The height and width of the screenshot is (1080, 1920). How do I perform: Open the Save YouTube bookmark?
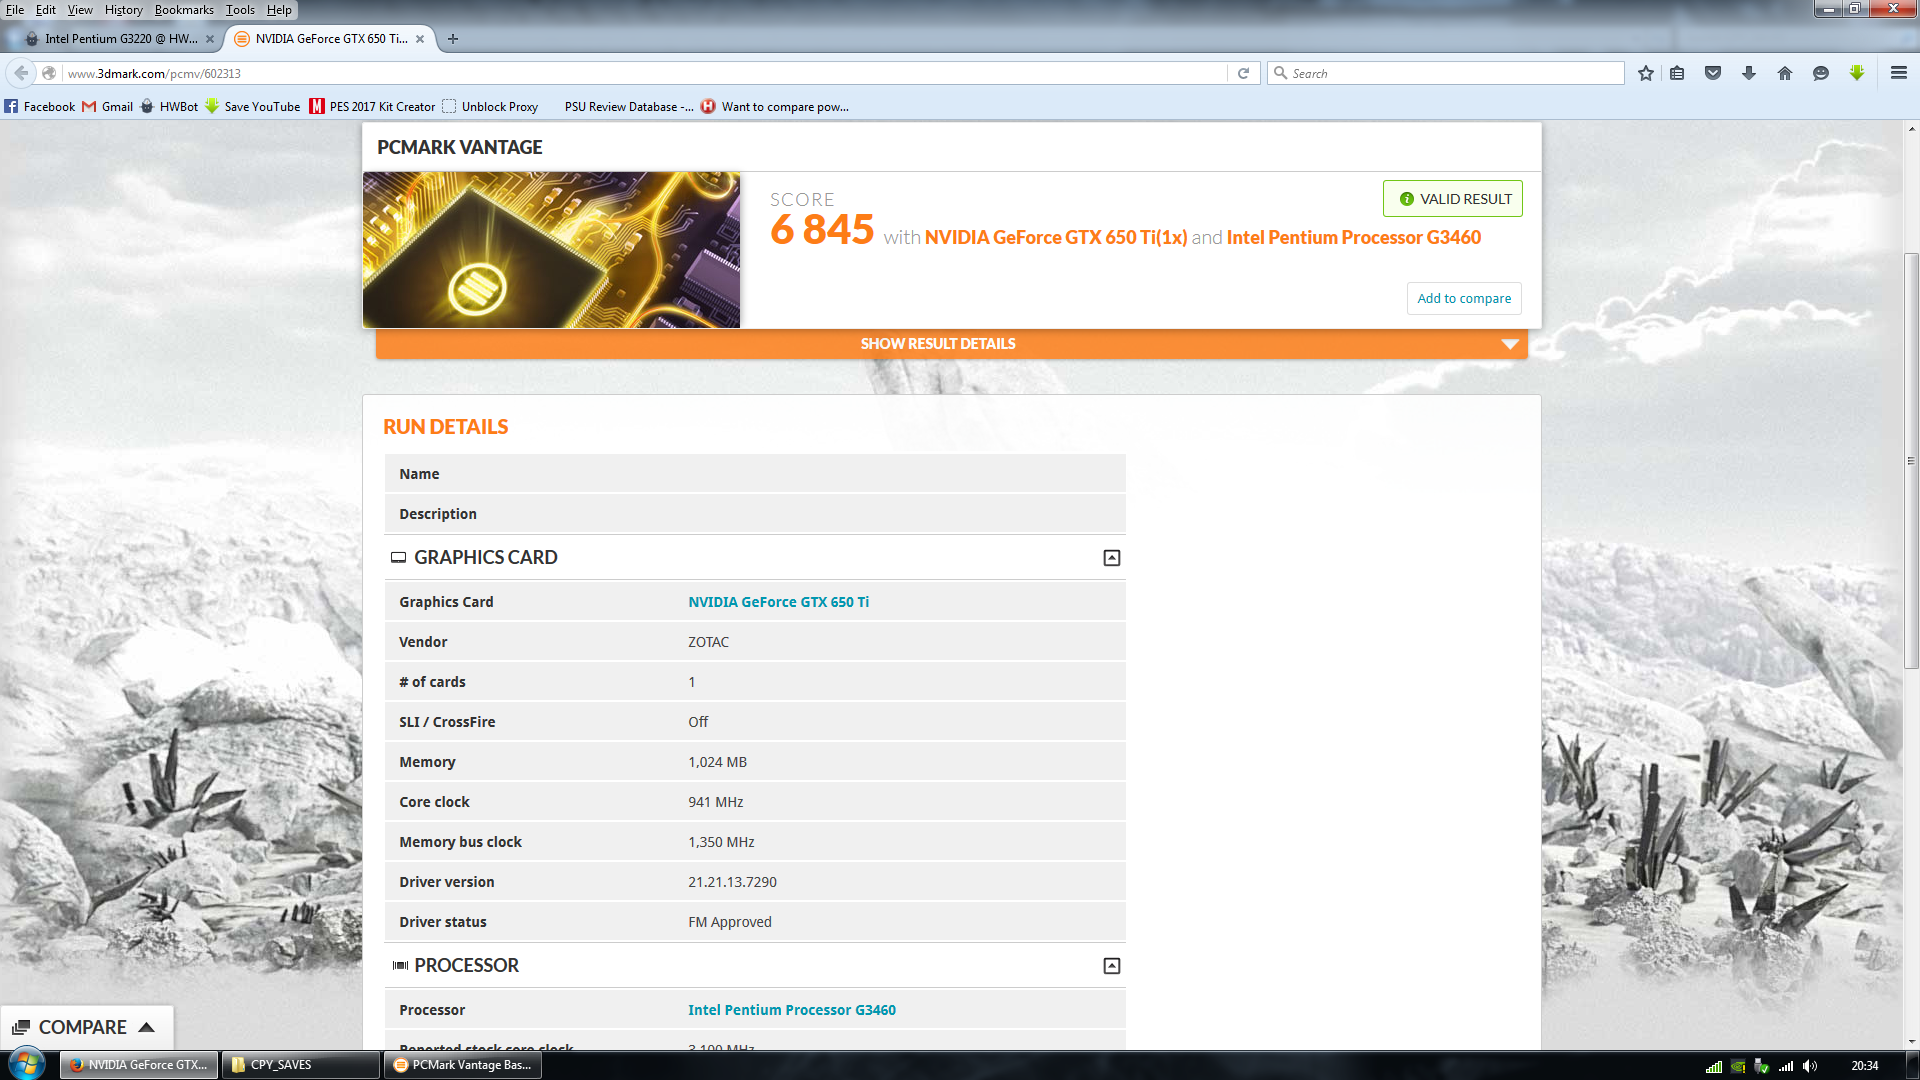click(252, 107)
